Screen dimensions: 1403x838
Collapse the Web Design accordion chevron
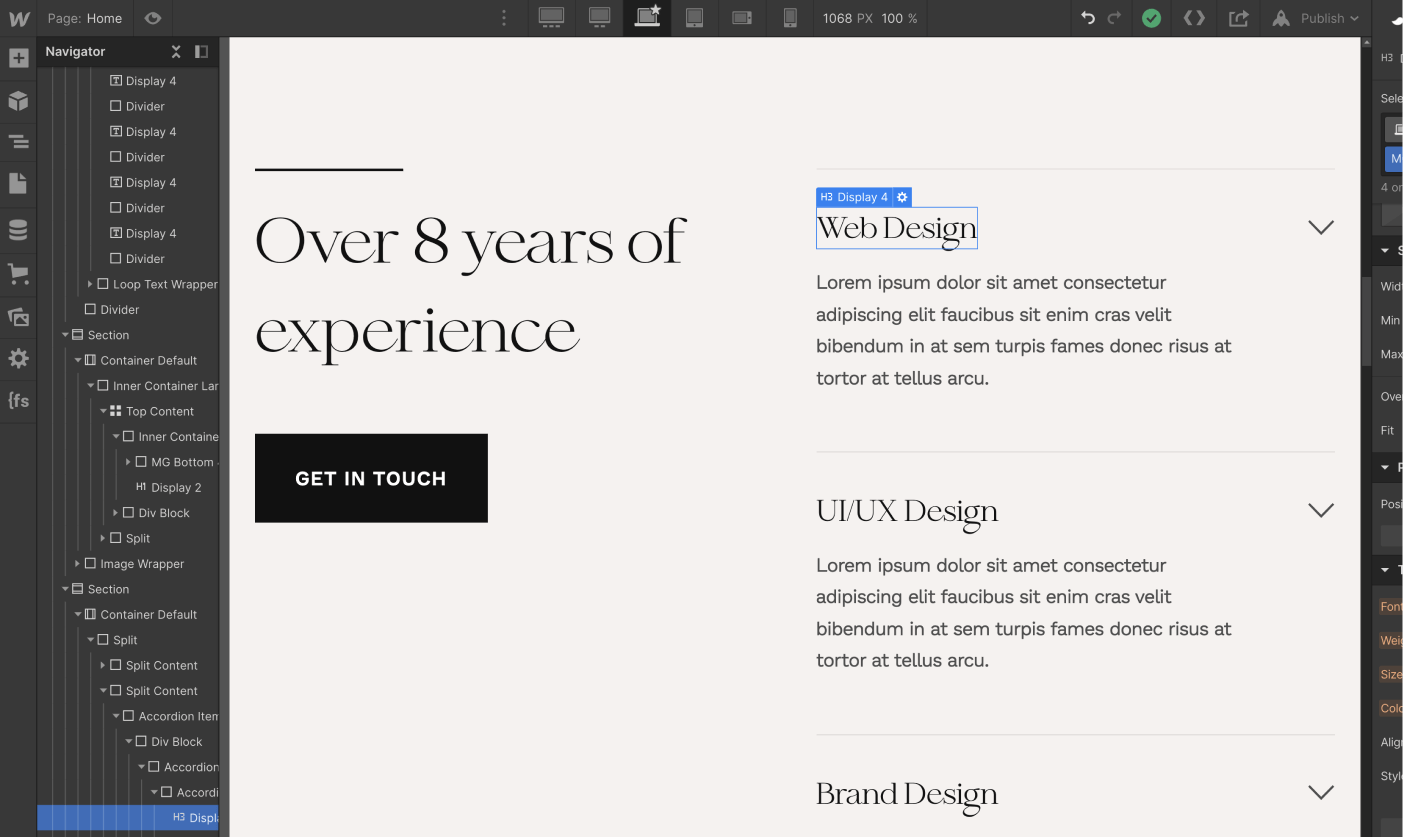[x=1320, y=227]
